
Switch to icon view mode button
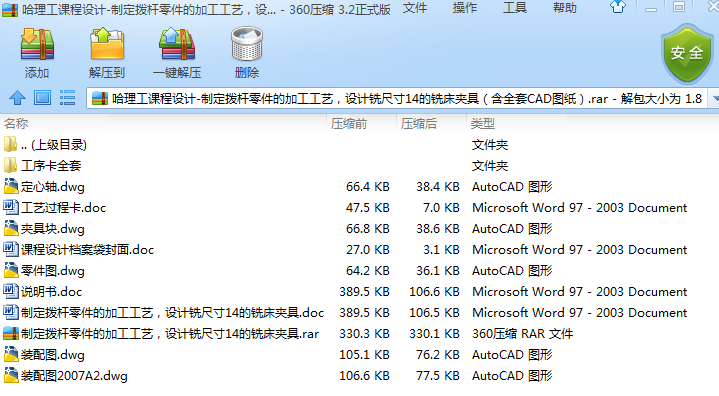[x=42, y=98]
